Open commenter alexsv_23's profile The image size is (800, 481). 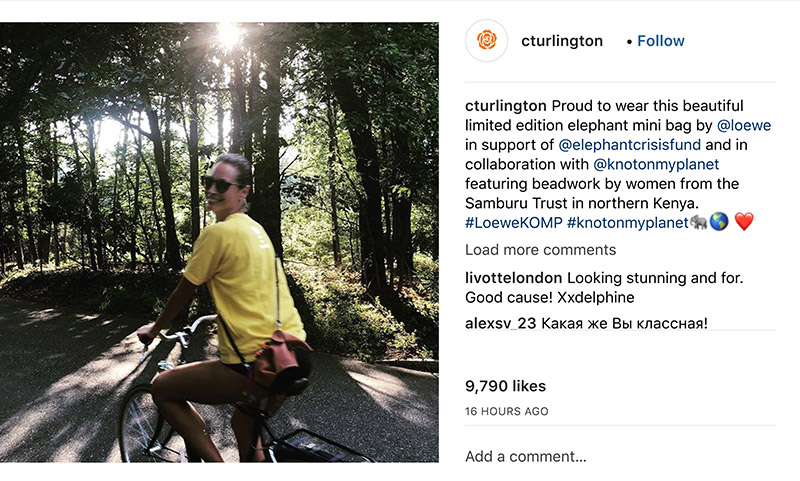pos(505,324)
